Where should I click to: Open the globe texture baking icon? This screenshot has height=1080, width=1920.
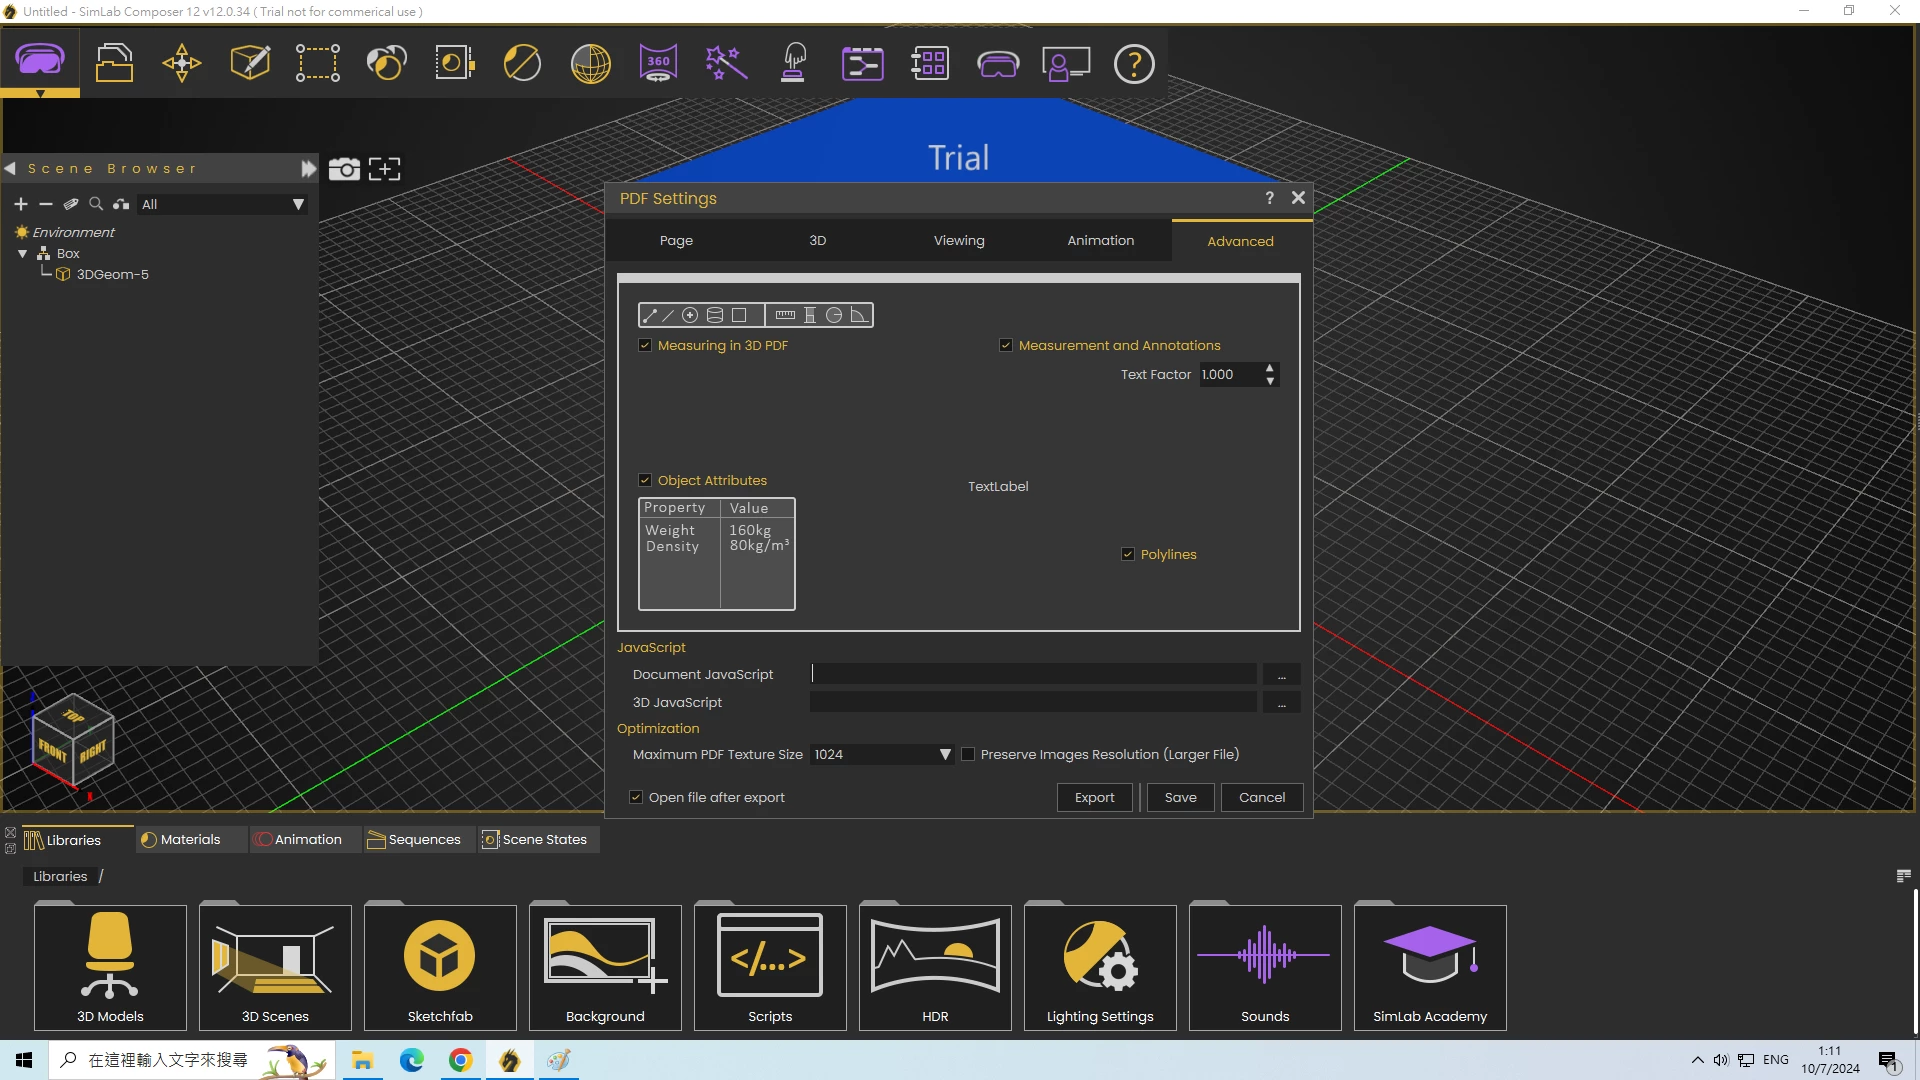590,63
